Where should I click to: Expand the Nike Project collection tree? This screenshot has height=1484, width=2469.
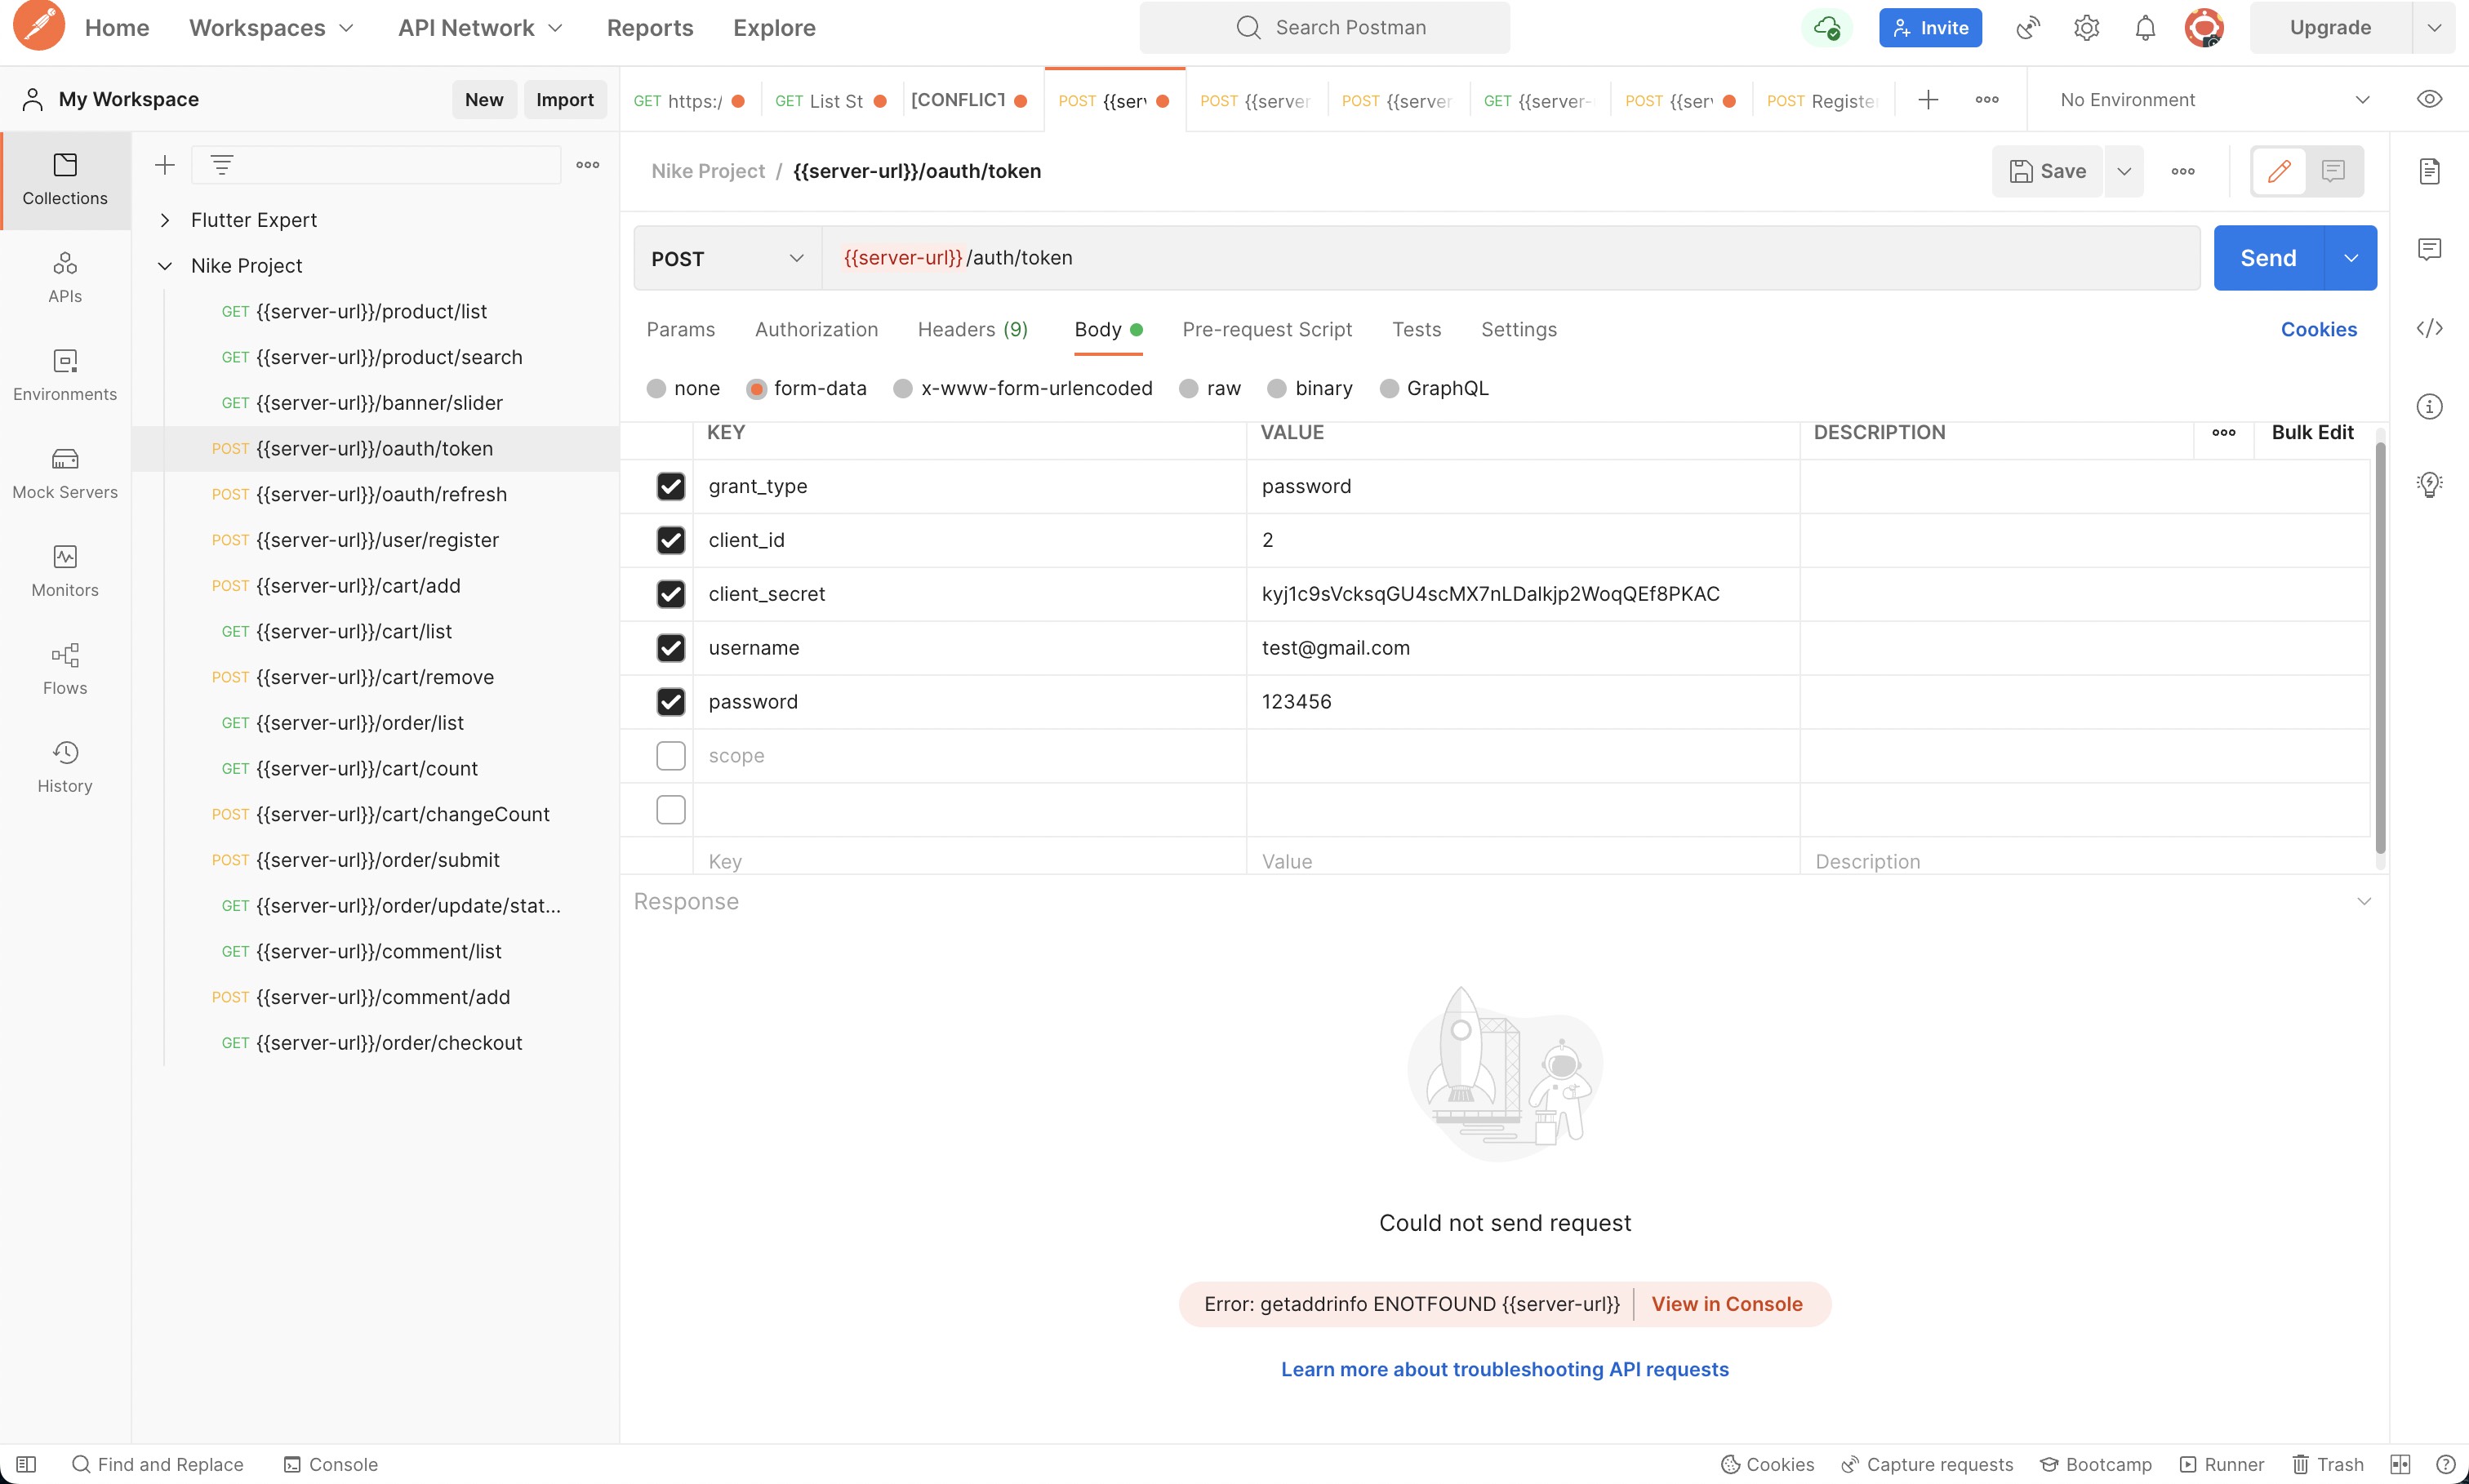click(x=162, y=266)
